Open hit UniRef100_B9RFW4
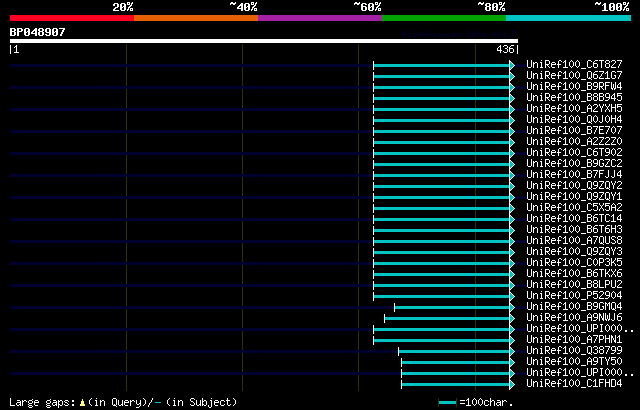 [x=574, y=86]
